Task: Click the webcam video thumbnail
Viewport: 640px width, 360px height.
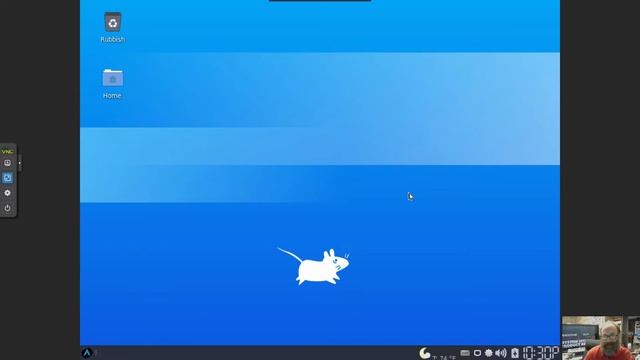Action: coord(600,338)
